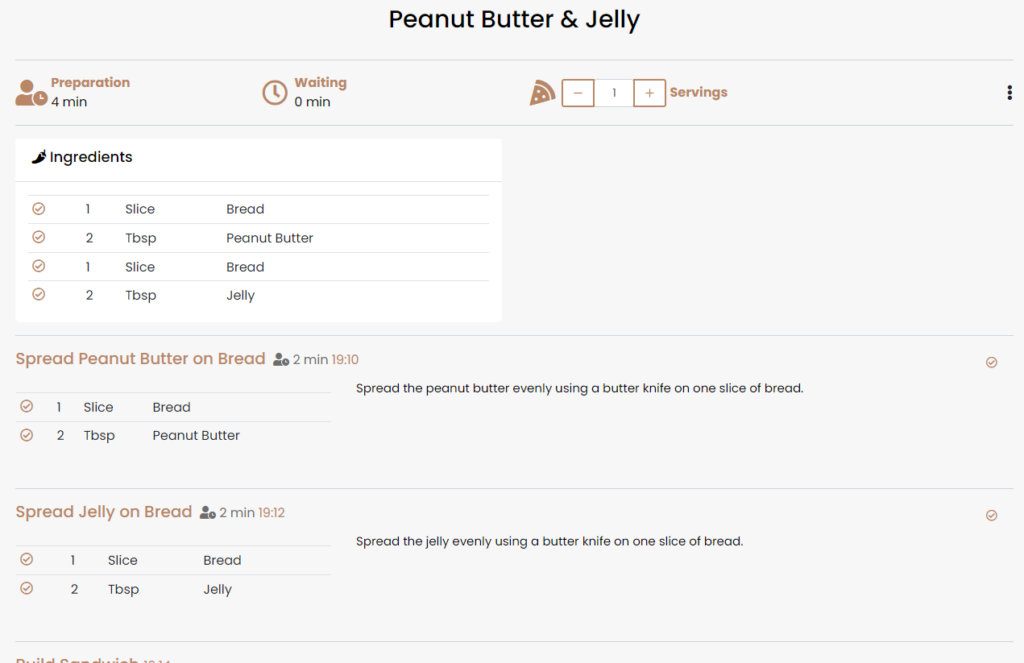Image resolution: width=1024 pixels, height=663 pixels.
Task: Decrease servings with the minus button
Action: coord(578,93)
